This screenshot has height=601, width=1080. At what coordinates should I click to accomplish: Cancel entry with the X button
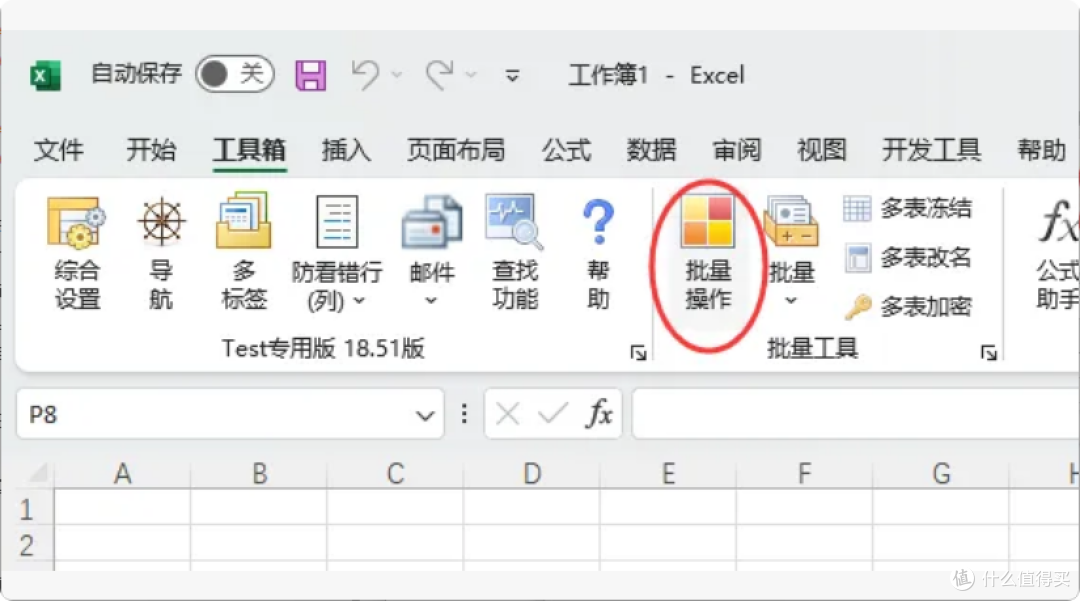pos(508,414)
